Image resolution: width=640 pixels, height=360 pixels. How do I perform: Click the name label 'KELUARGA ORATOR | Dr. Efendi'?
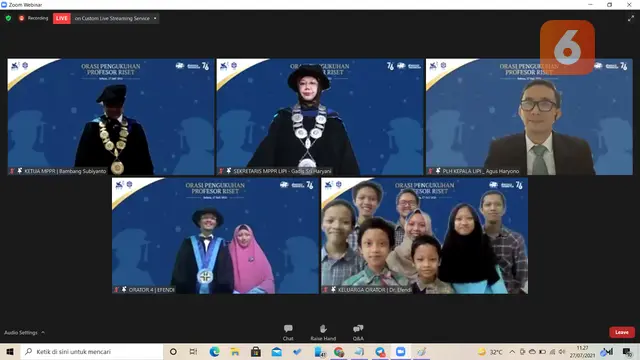pos(374,290)
